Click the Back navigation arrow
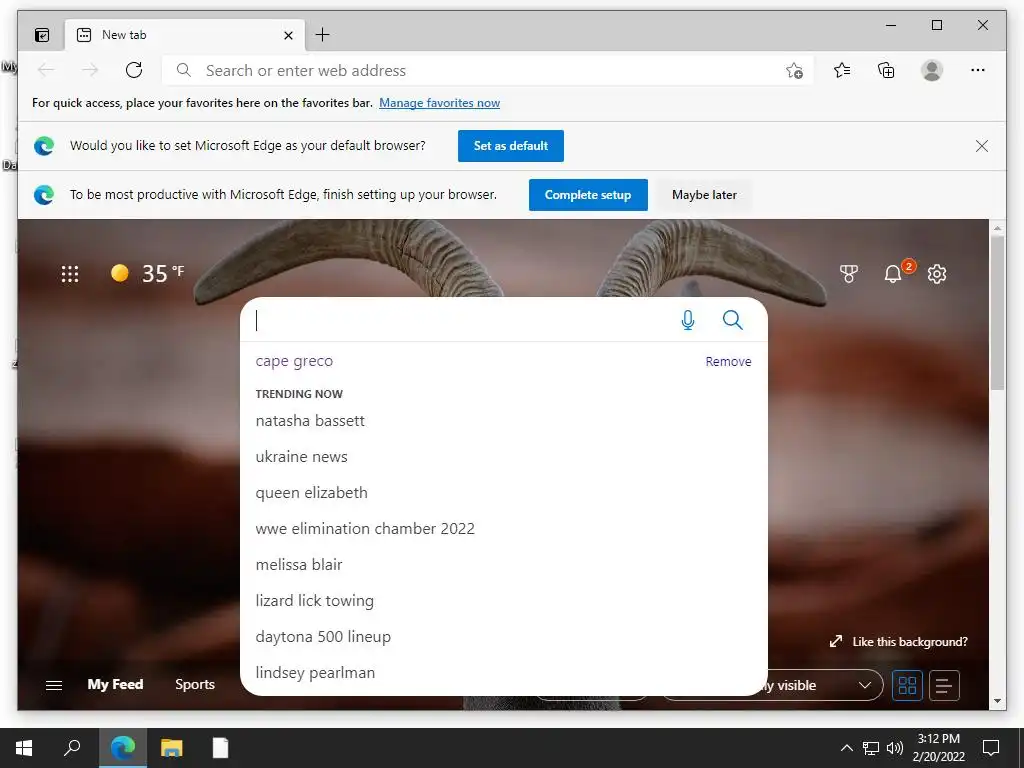 tap(46, 70)
